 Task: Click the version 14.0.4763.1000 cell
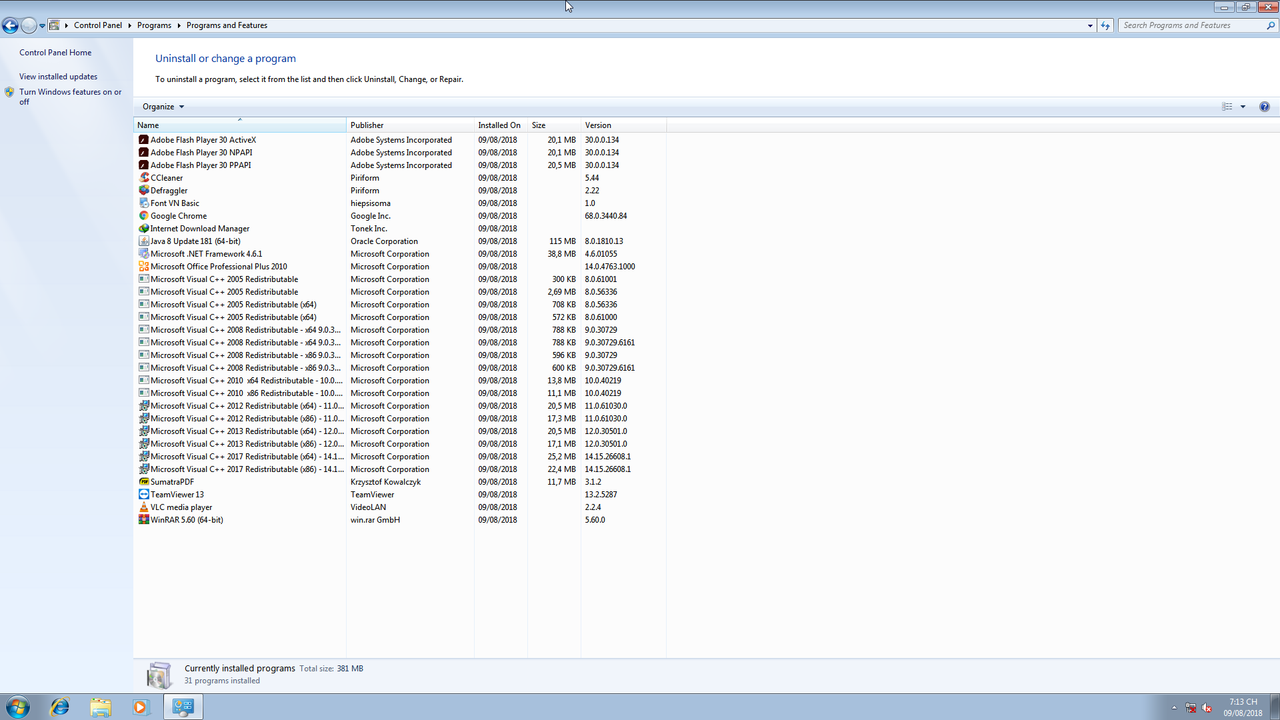click(610, 267)
